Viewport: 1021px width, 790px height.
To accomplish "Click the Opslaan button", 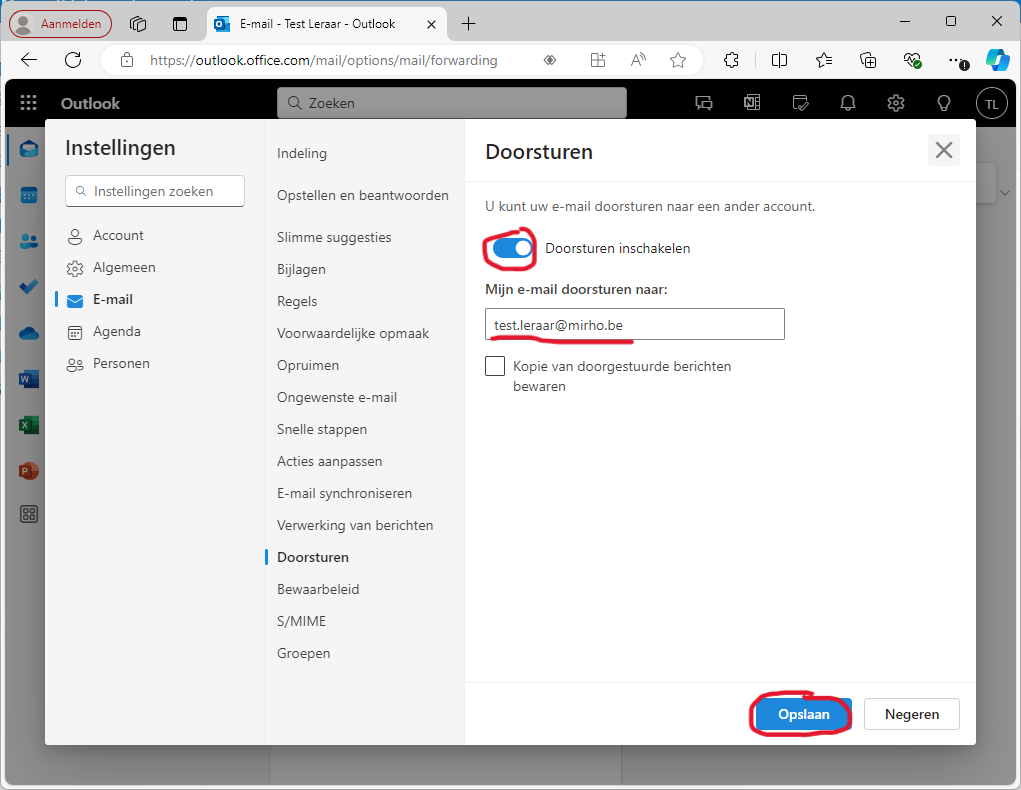I will coord(803,714).
